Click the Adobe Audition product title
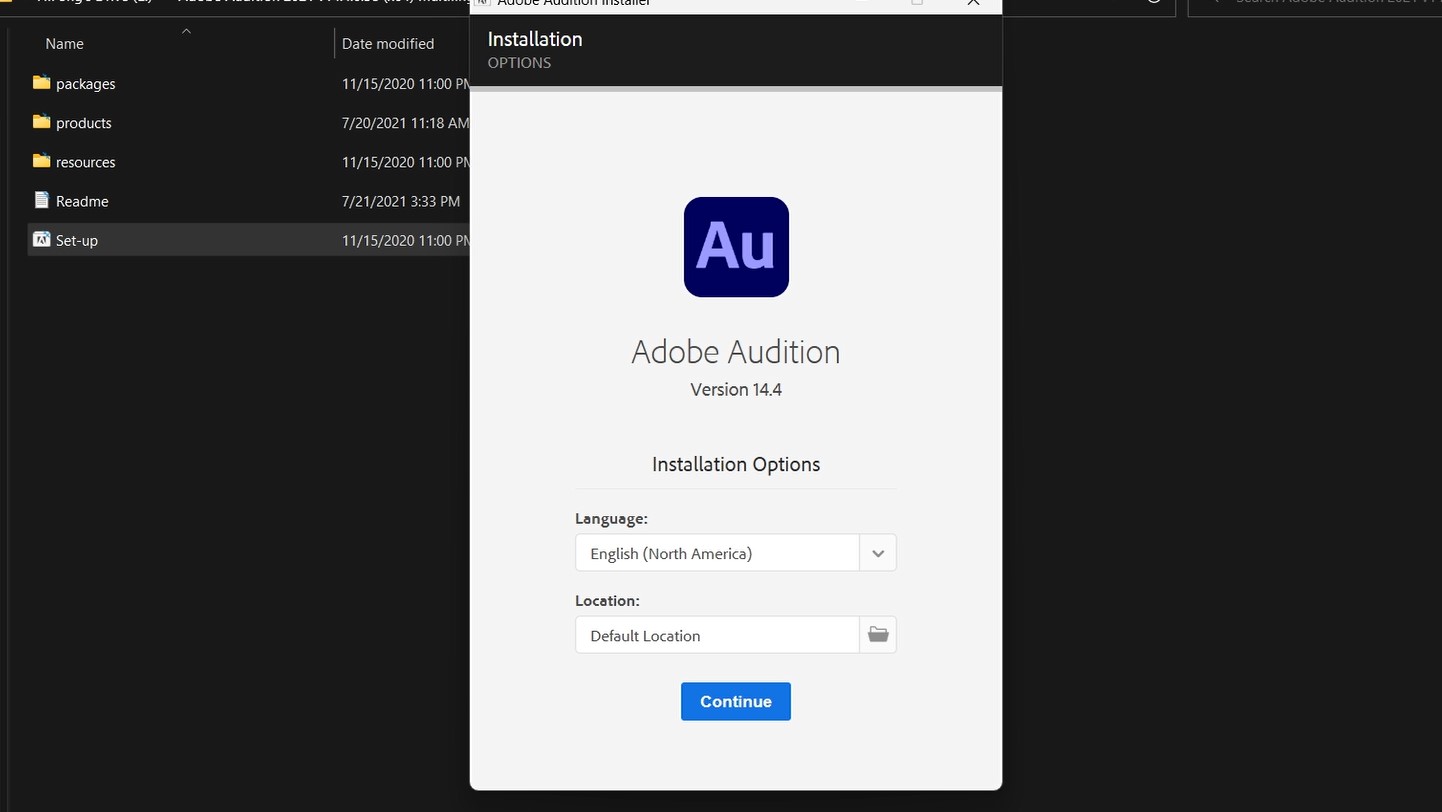The width and height of the screenshot is (1442, 812). (x=736, y=352)
